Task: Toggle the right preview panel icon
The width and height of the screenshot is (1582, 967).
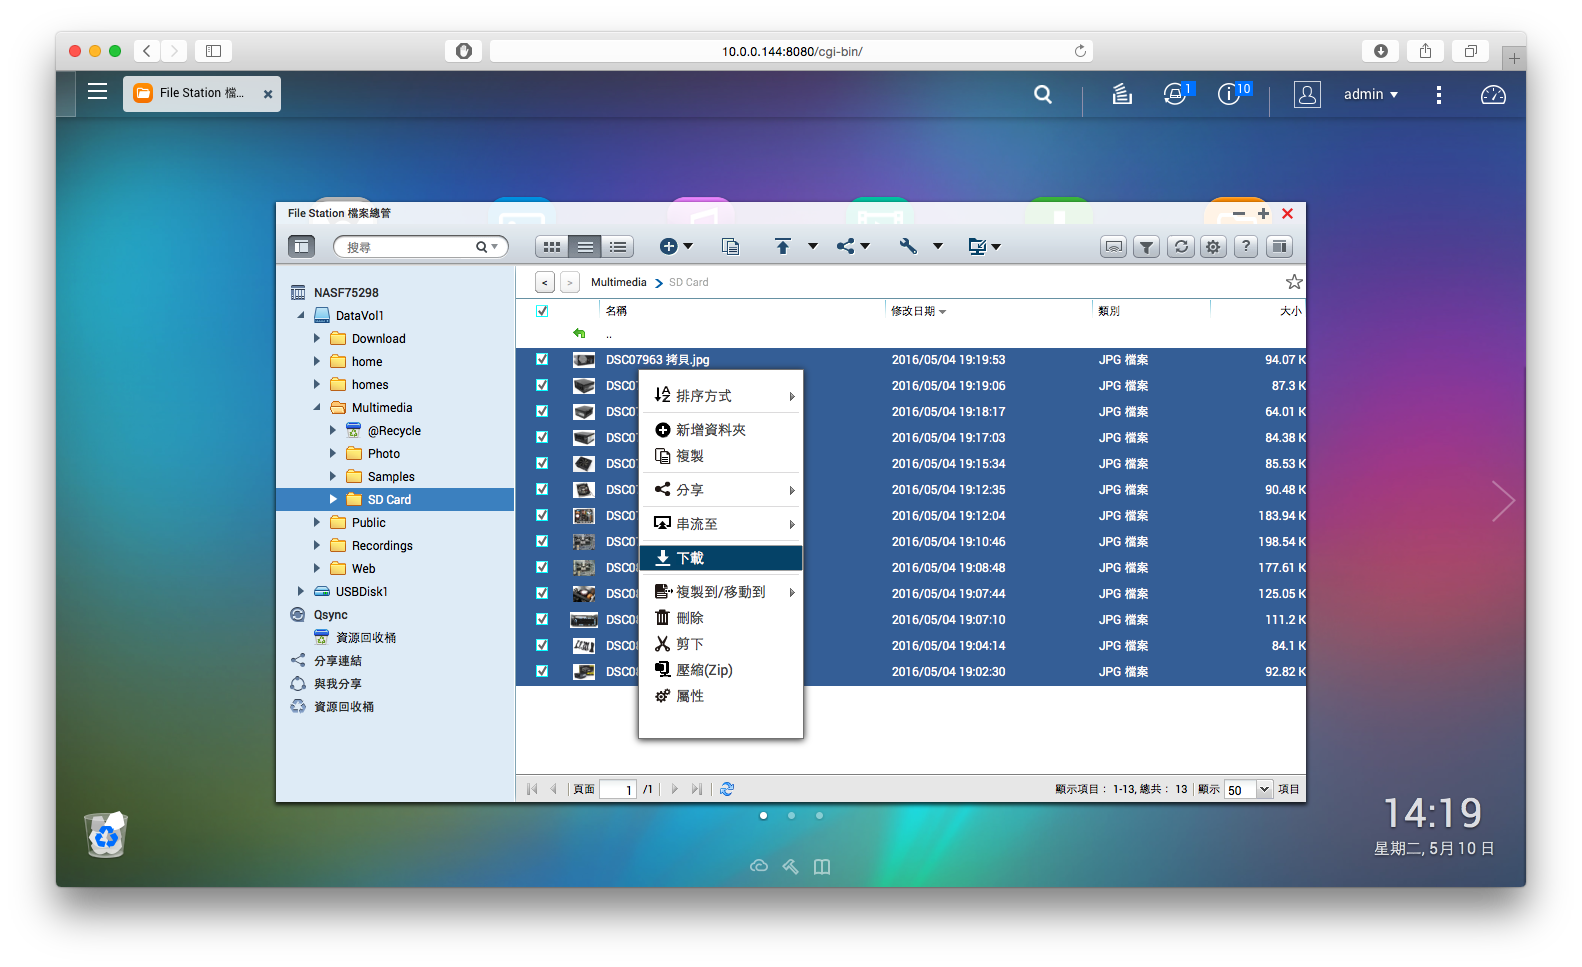Action: tap(1279, 247)
